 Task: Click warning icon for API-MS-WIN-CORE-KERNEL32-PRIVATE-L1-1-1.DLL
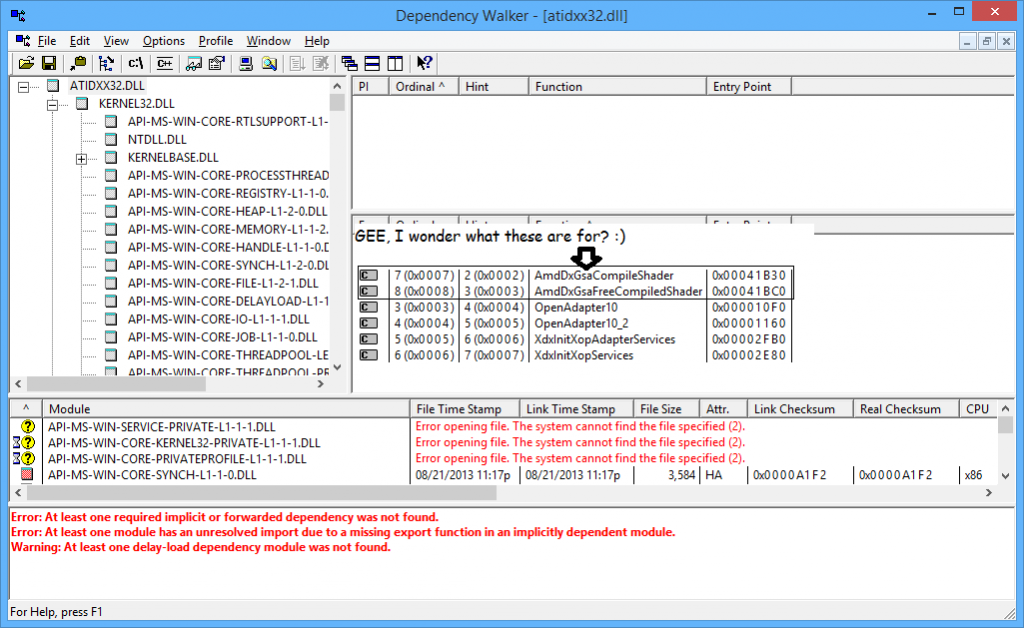pos(24,443)
